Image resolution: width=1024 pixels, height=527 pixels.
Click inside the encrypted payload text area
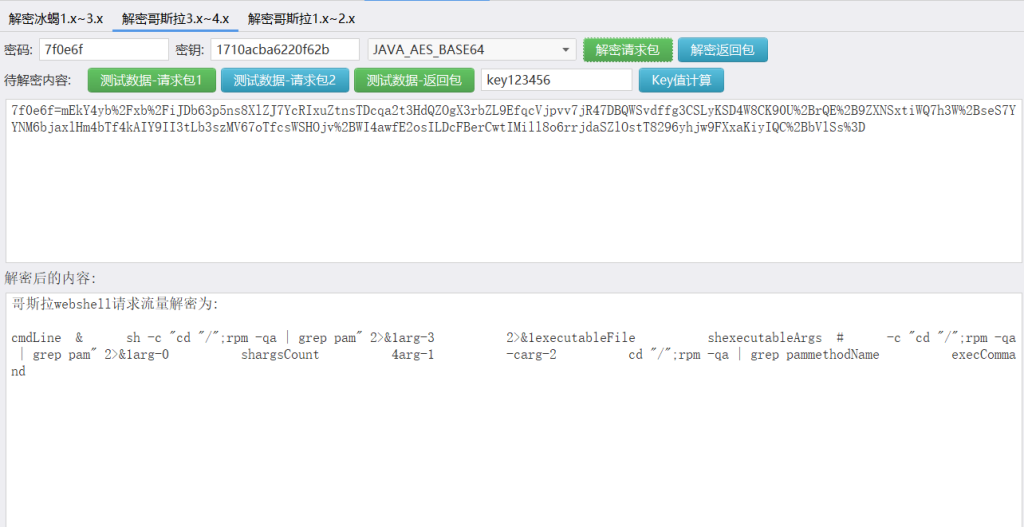510,200
